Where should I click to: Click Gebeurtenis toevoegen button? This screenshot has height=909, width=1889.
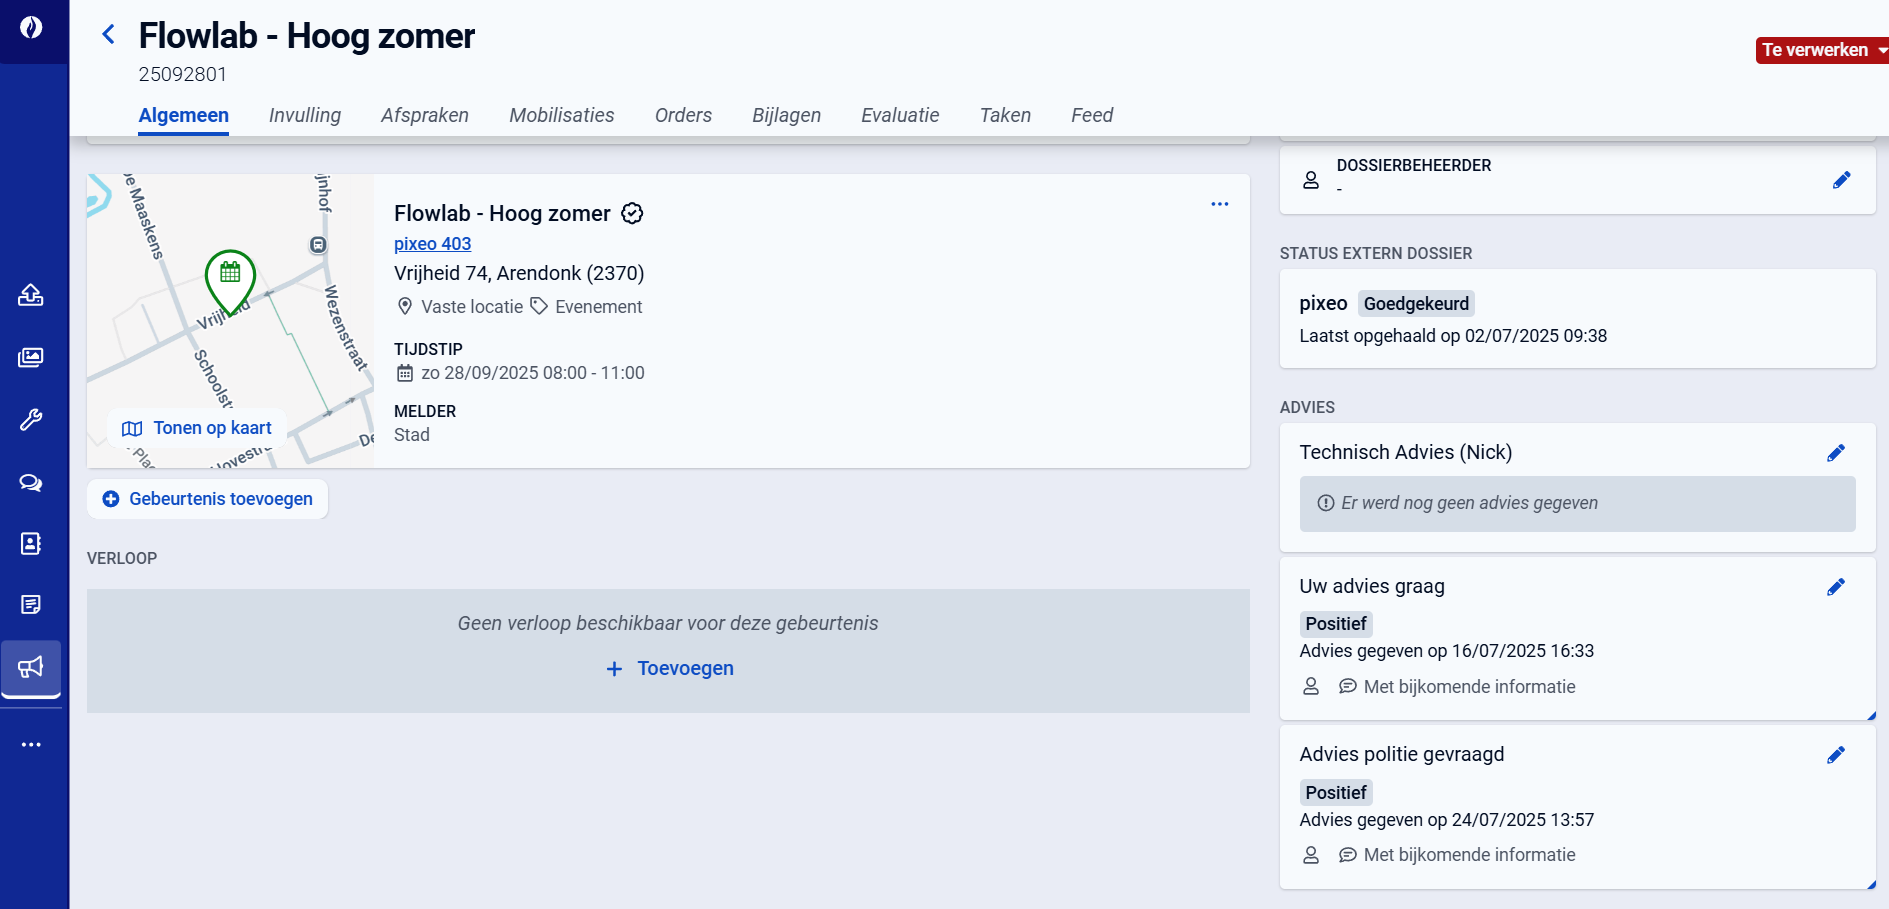click(x=208, y=499)
